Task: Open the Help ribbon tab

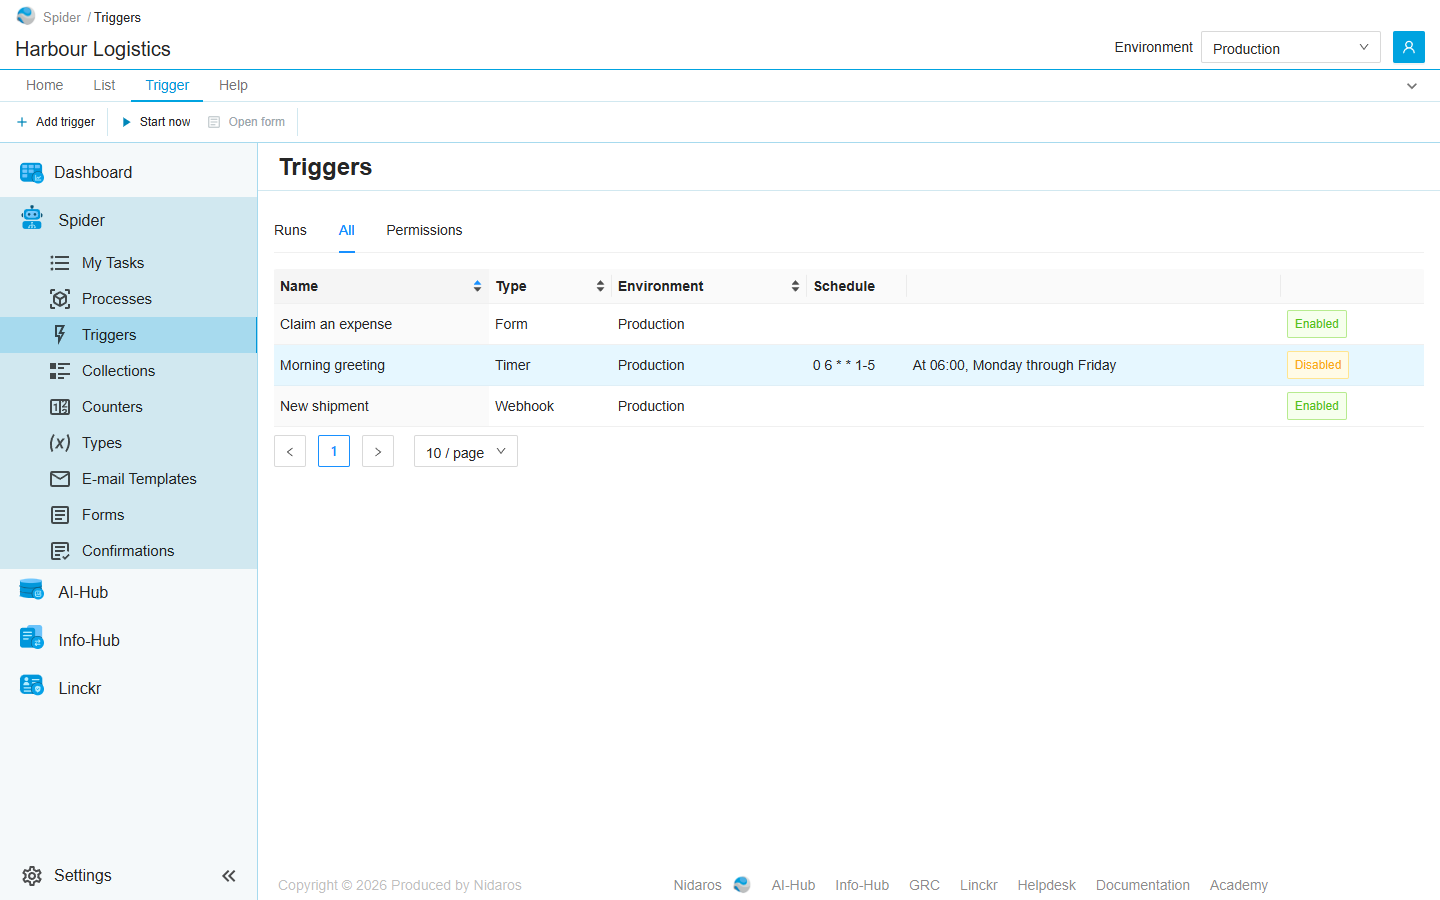Action: pyautogui.click(x=233, y=85)
